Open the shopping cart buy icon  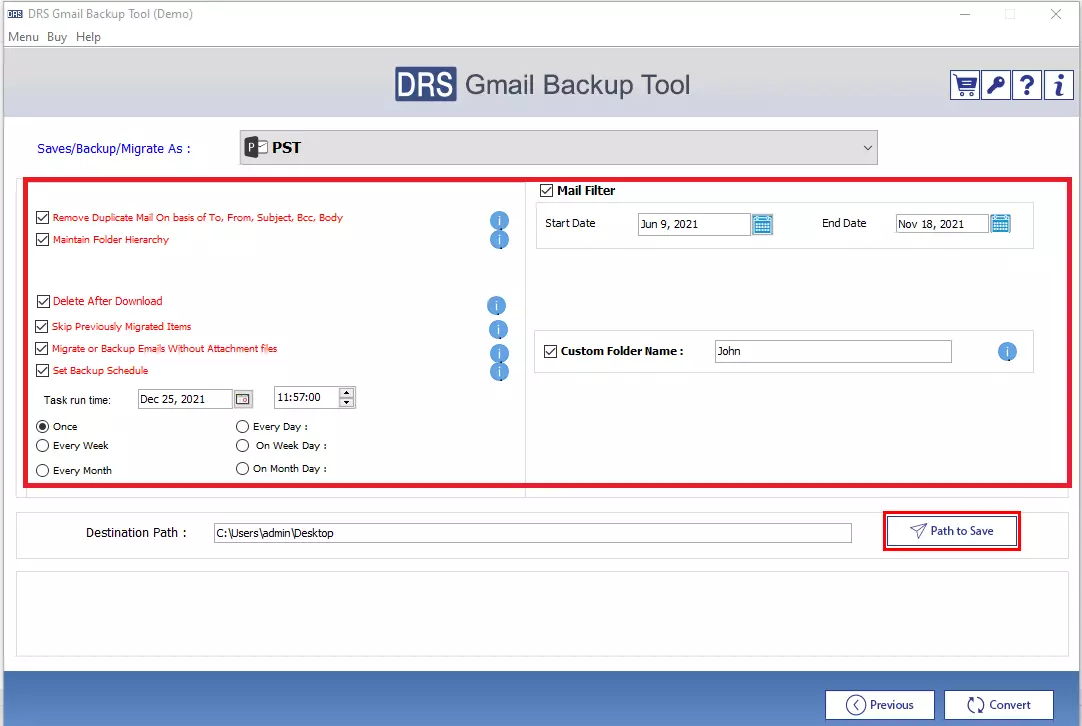[964, 86]
